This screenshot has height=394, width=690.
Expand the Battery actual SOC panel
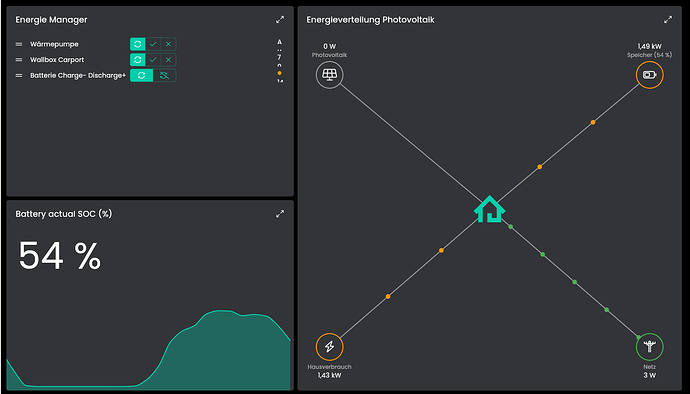tap(280, 214)
